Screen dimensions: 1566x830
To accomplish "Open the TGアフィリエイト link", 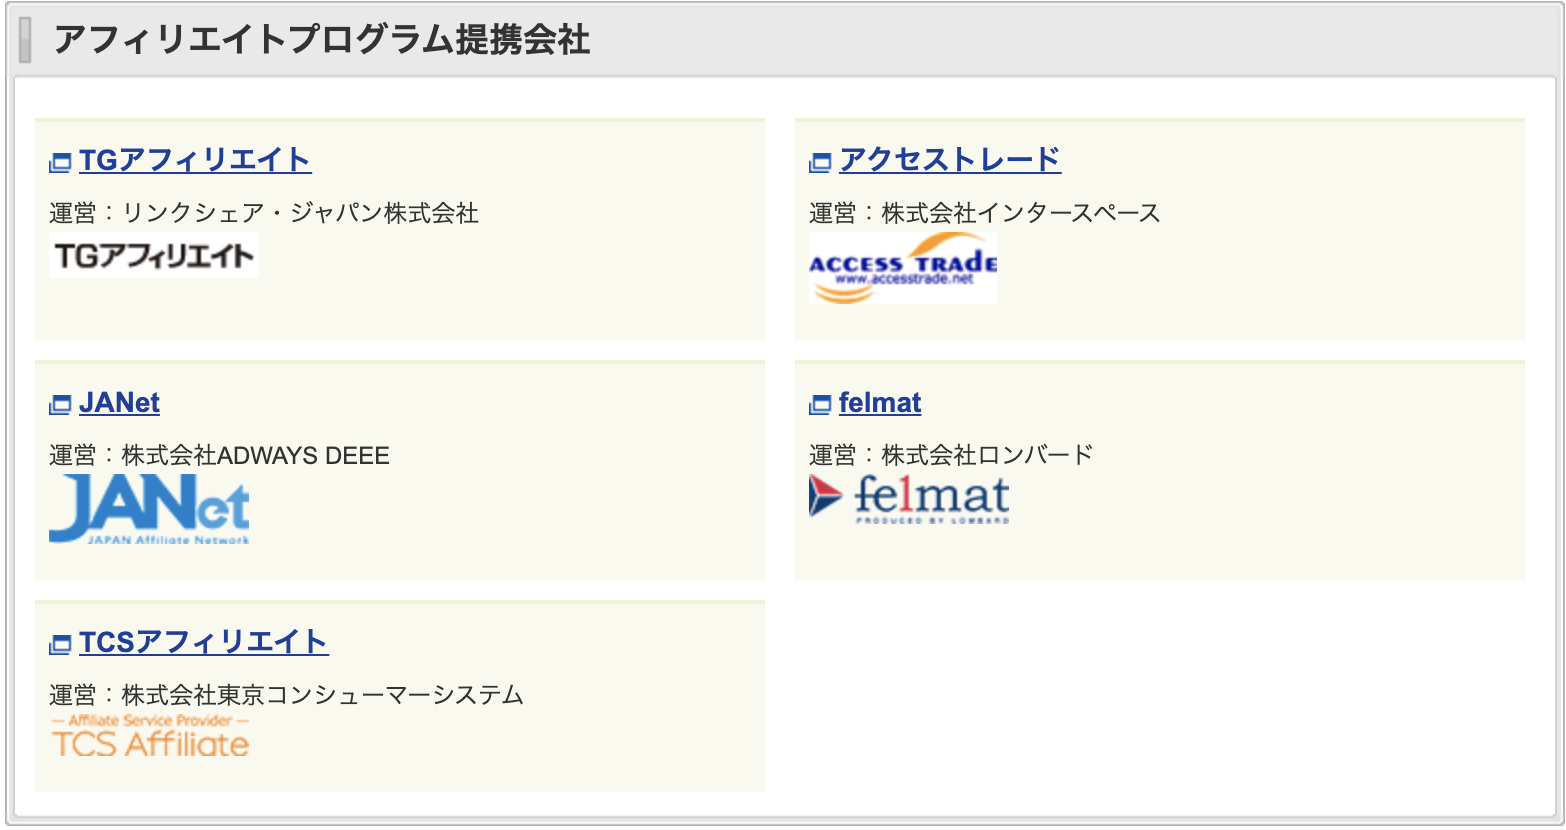I will tap(194, 158).
